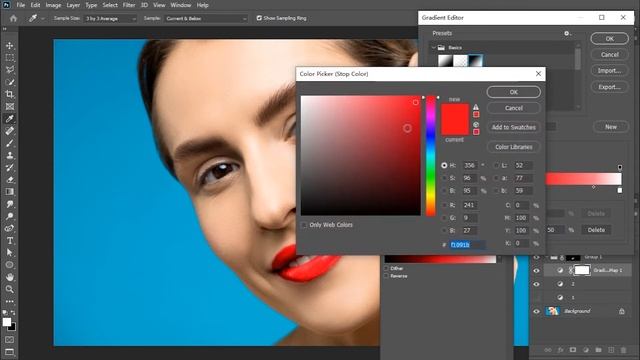This screenshot has width=640, height=360.
Task: Collapse the Basics presets folder
Action: [433, 47]
